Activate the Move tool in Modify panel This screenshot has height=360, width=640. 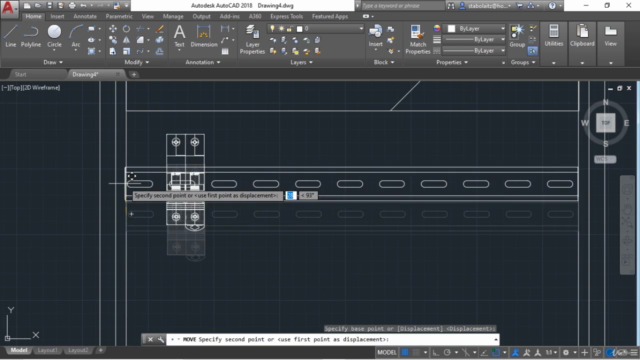tap(113, 29)
